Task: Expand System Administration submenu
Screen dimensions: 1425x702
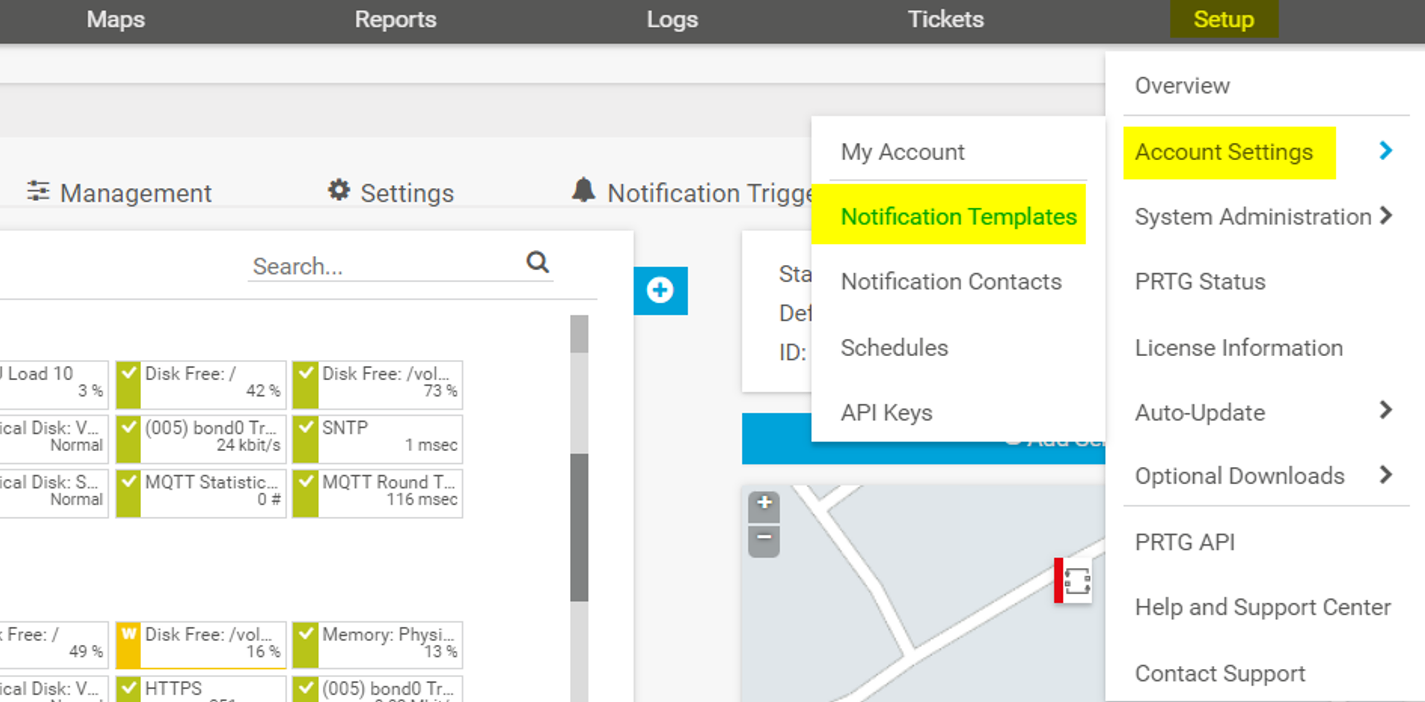Action: [x=1385, y=216]
